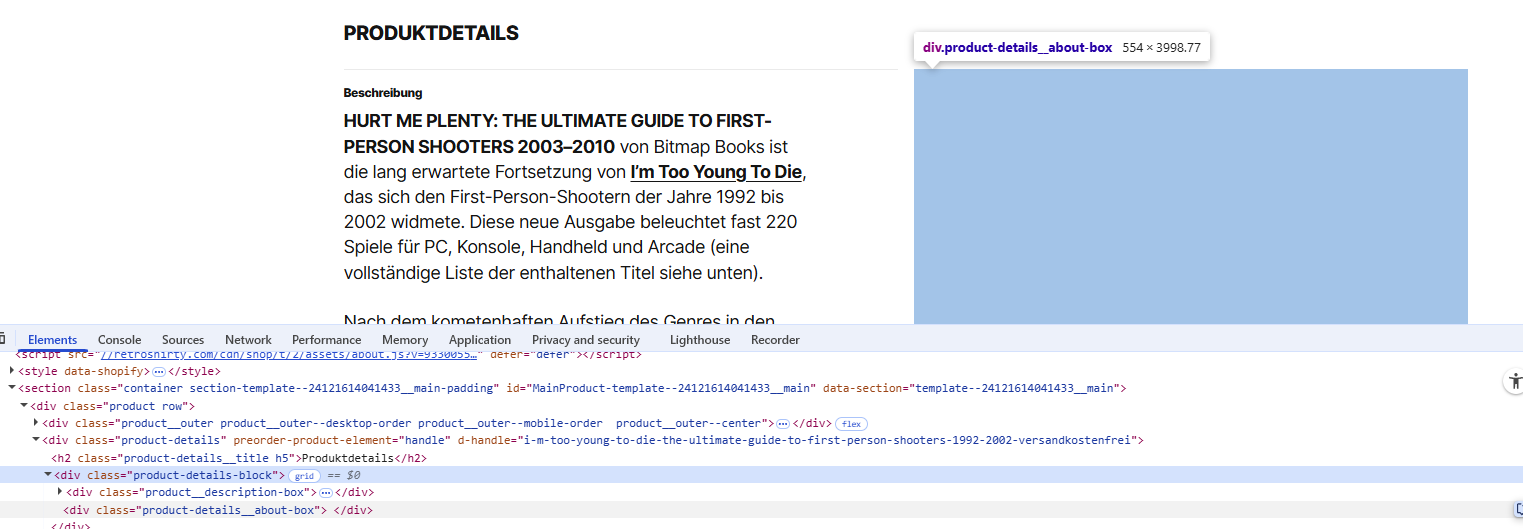Click the PRODUKTDETAILS heading

tap(431, 33)
